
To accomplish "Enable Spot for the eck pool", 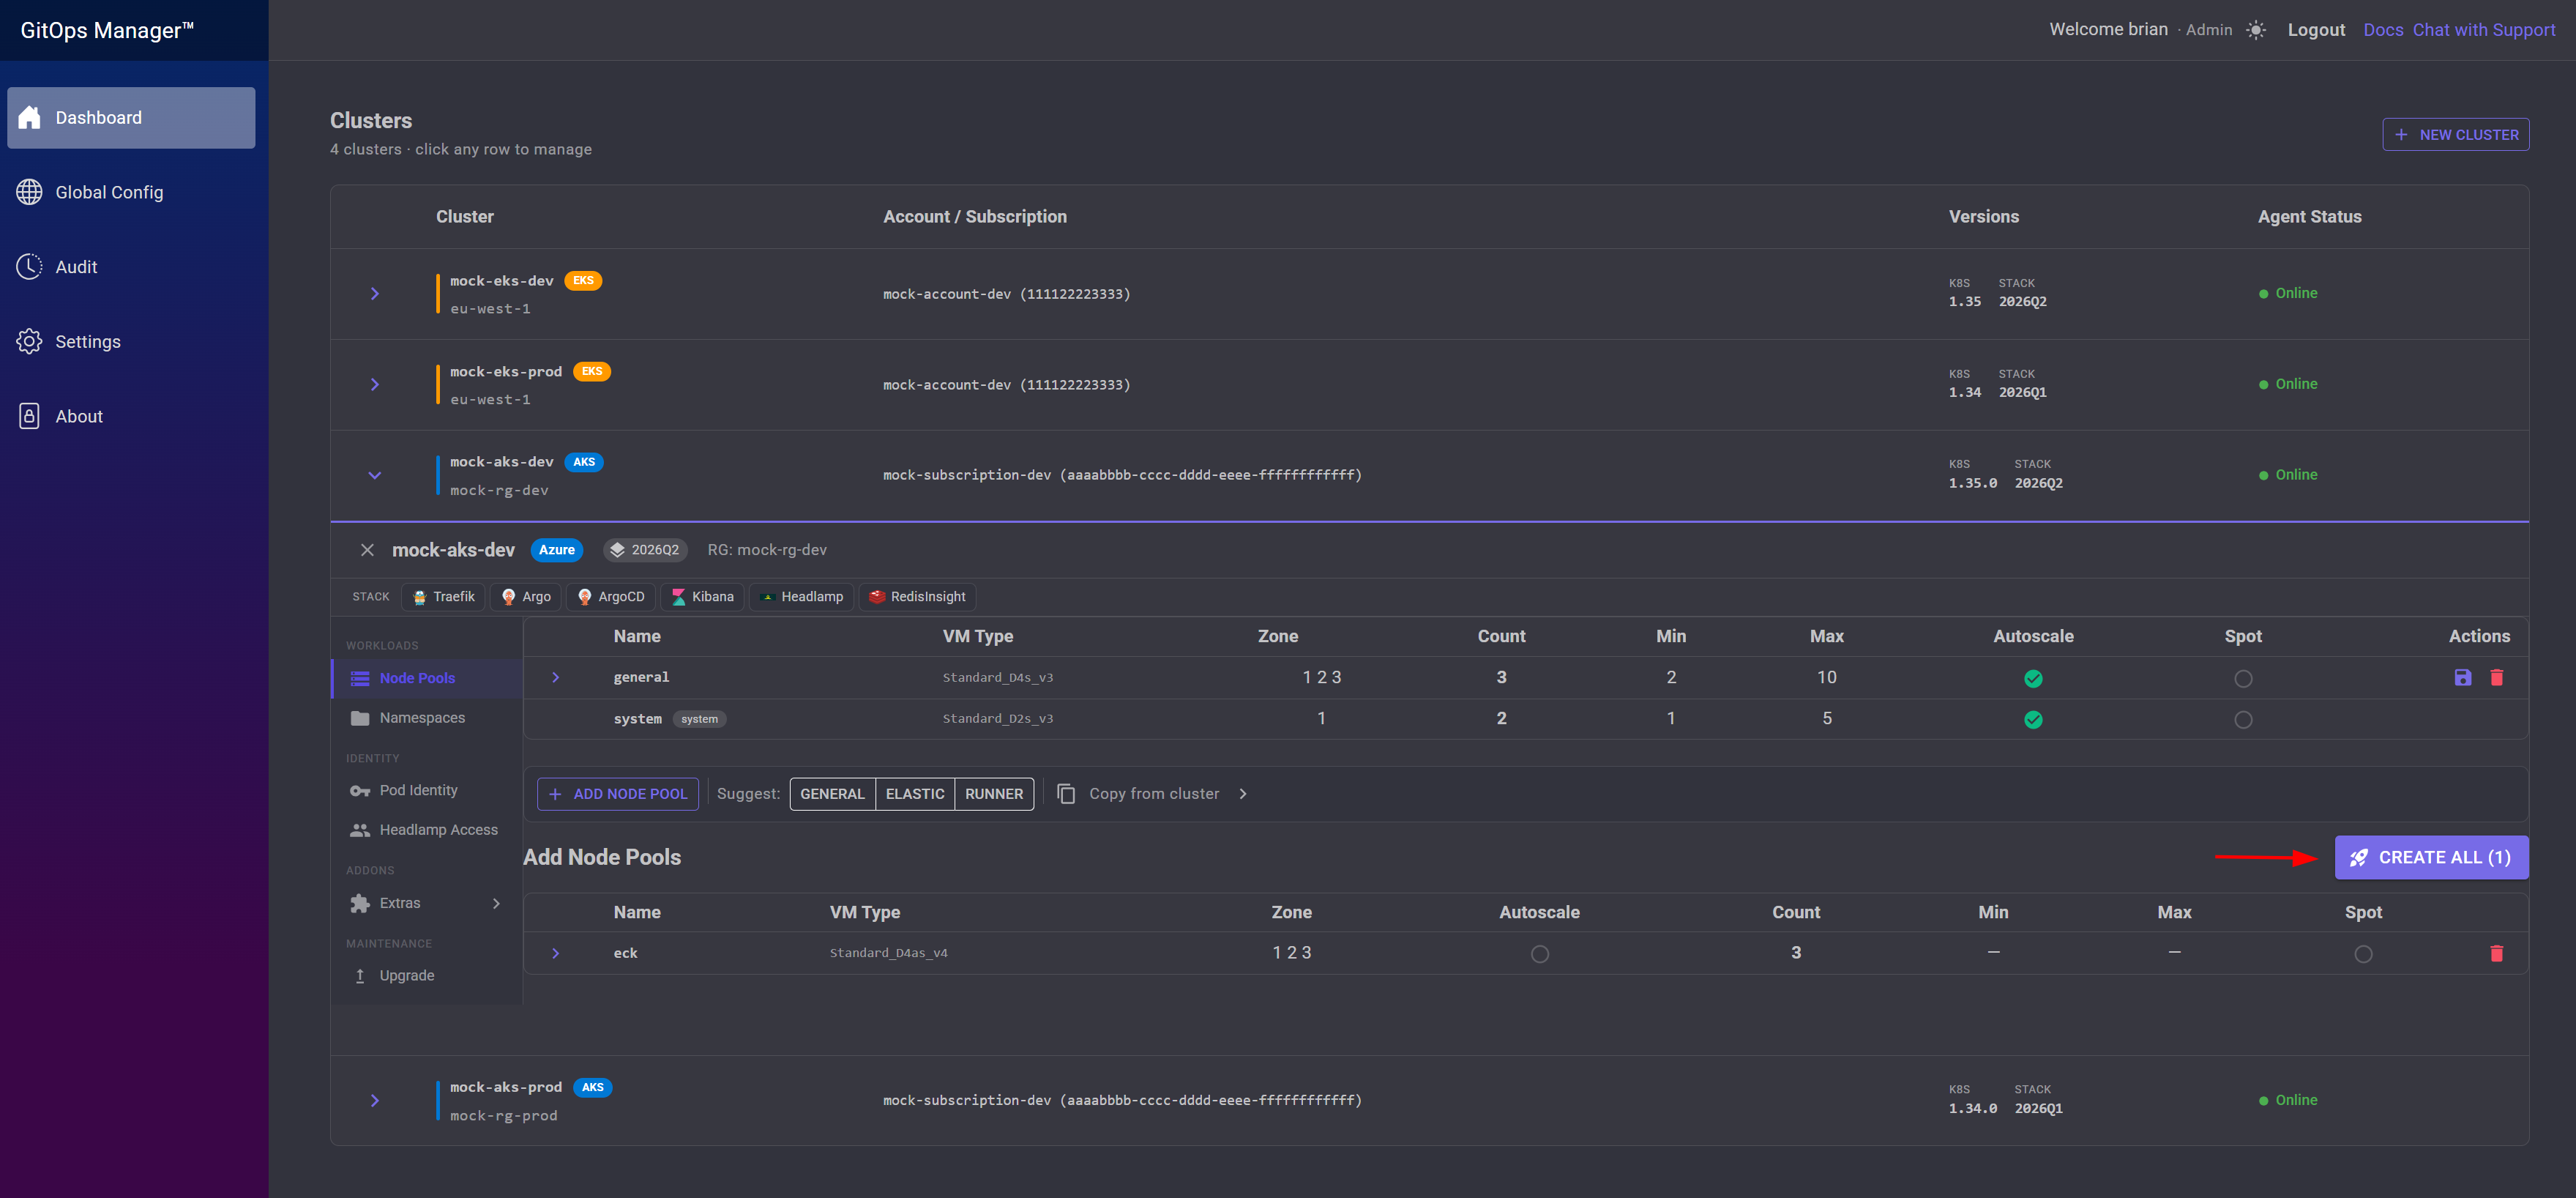I will pos(2363,955).
